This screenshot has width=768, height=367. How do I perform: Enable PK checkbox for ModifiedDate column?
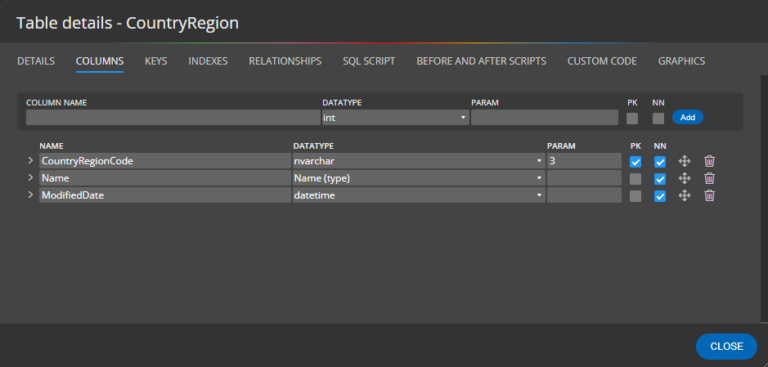[635, 196]
